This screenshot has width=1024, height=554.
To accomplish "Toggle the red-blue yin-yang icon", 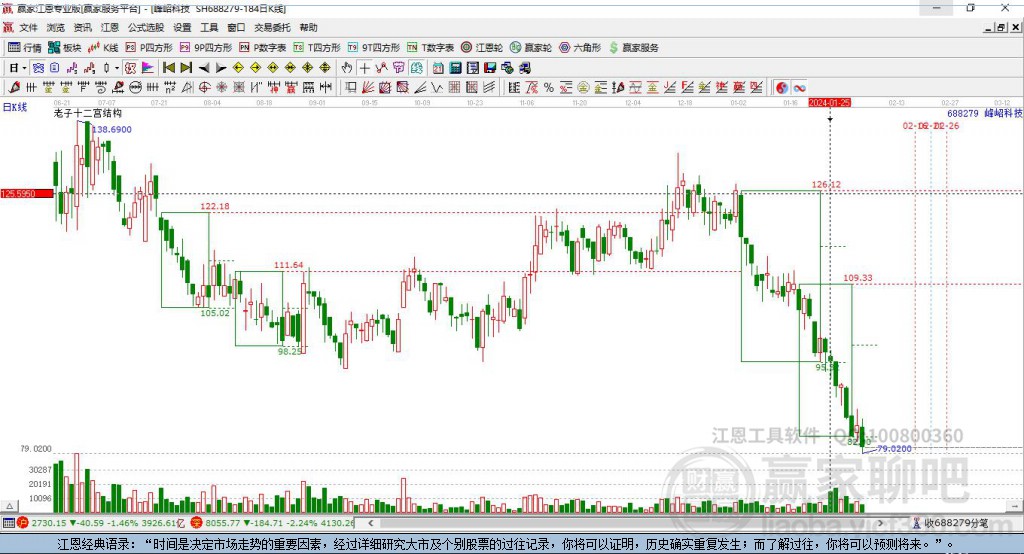I will pos(782,88).
